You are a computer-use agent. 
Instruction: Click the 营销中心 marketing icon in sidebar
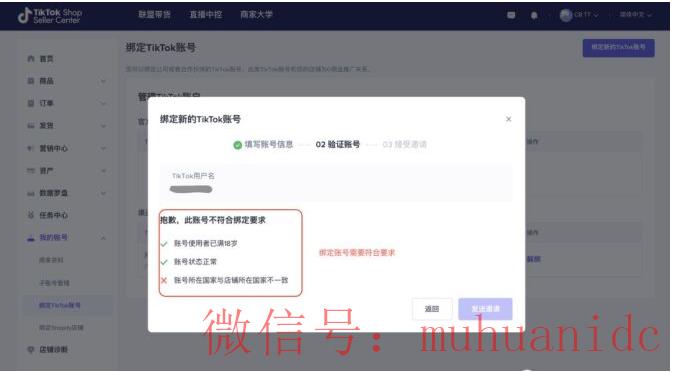(31, 148)
